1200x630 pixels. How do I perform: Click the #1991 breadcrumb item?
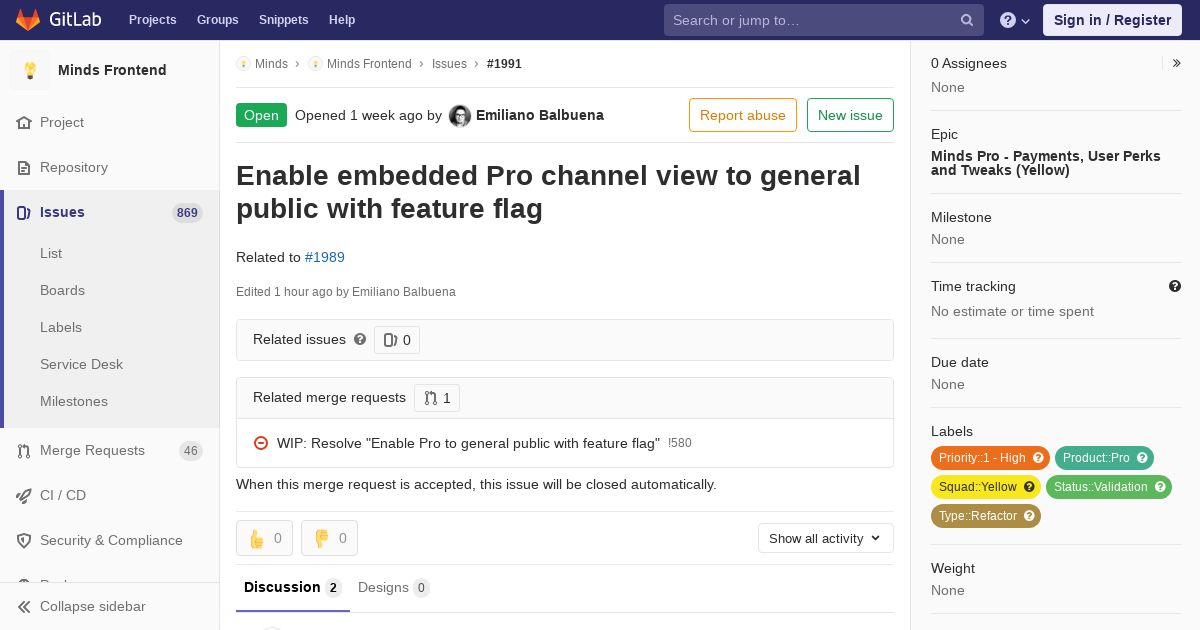[504, 63]
